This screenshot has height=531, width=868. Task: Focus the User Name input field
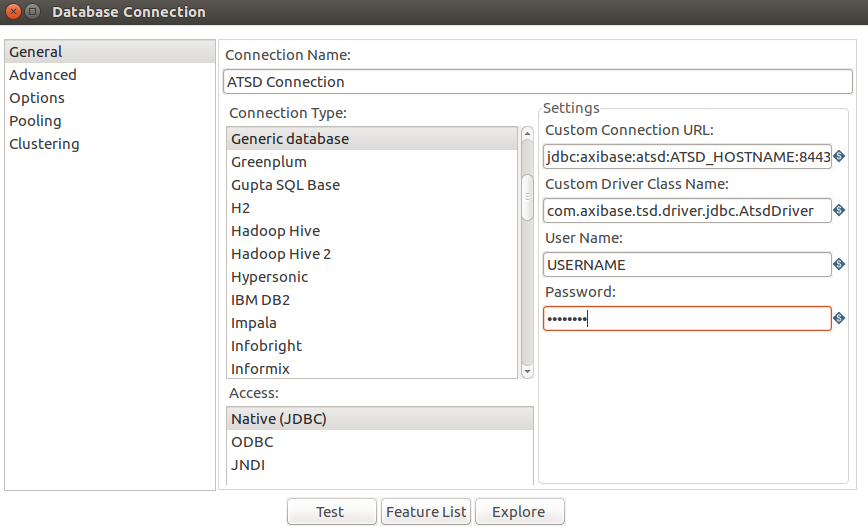(687, 265)
